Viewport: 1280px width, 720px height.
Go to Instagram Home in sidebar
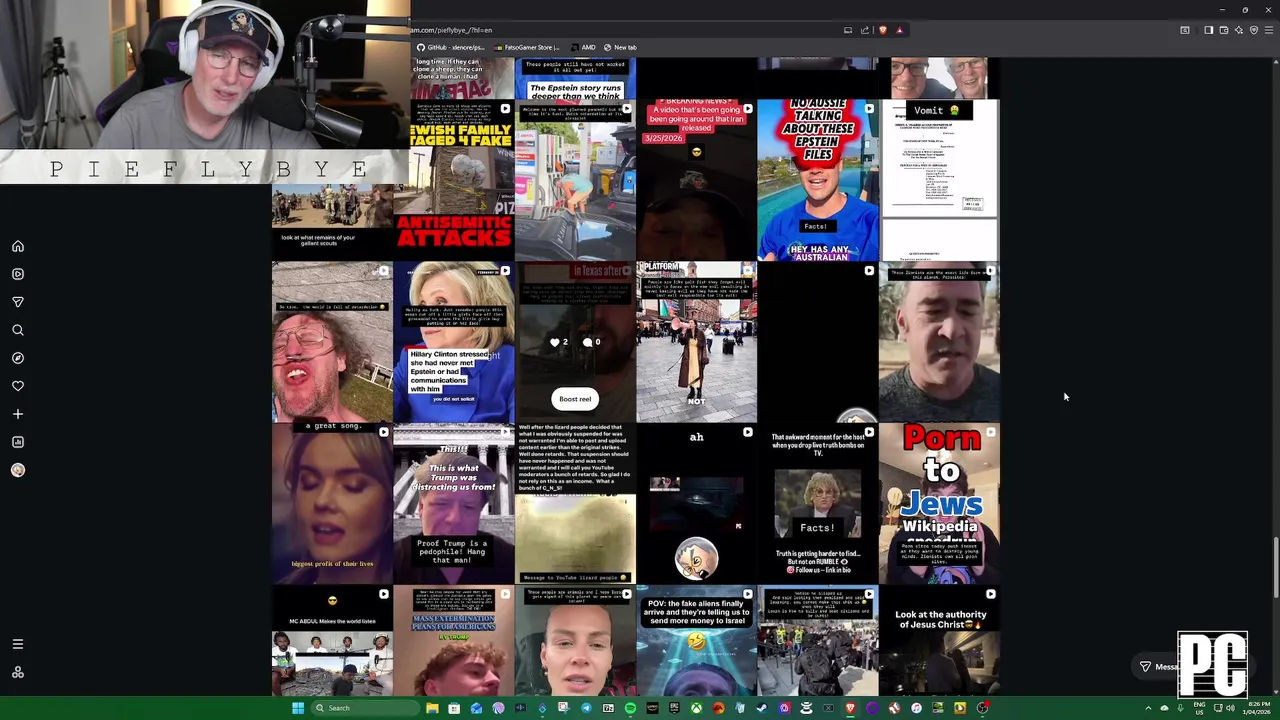[x=18, y=246]
